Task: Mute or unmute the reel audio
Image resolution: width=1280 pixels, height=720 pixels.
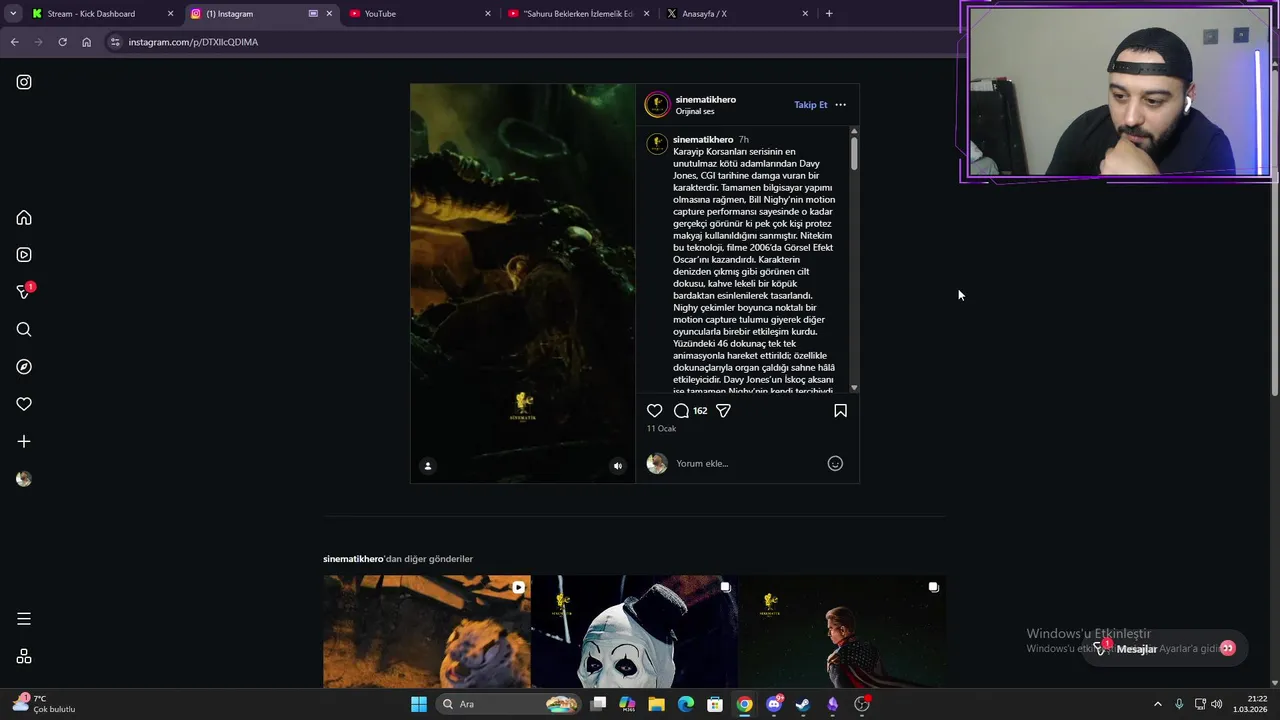Action: (x=617, y=466)
